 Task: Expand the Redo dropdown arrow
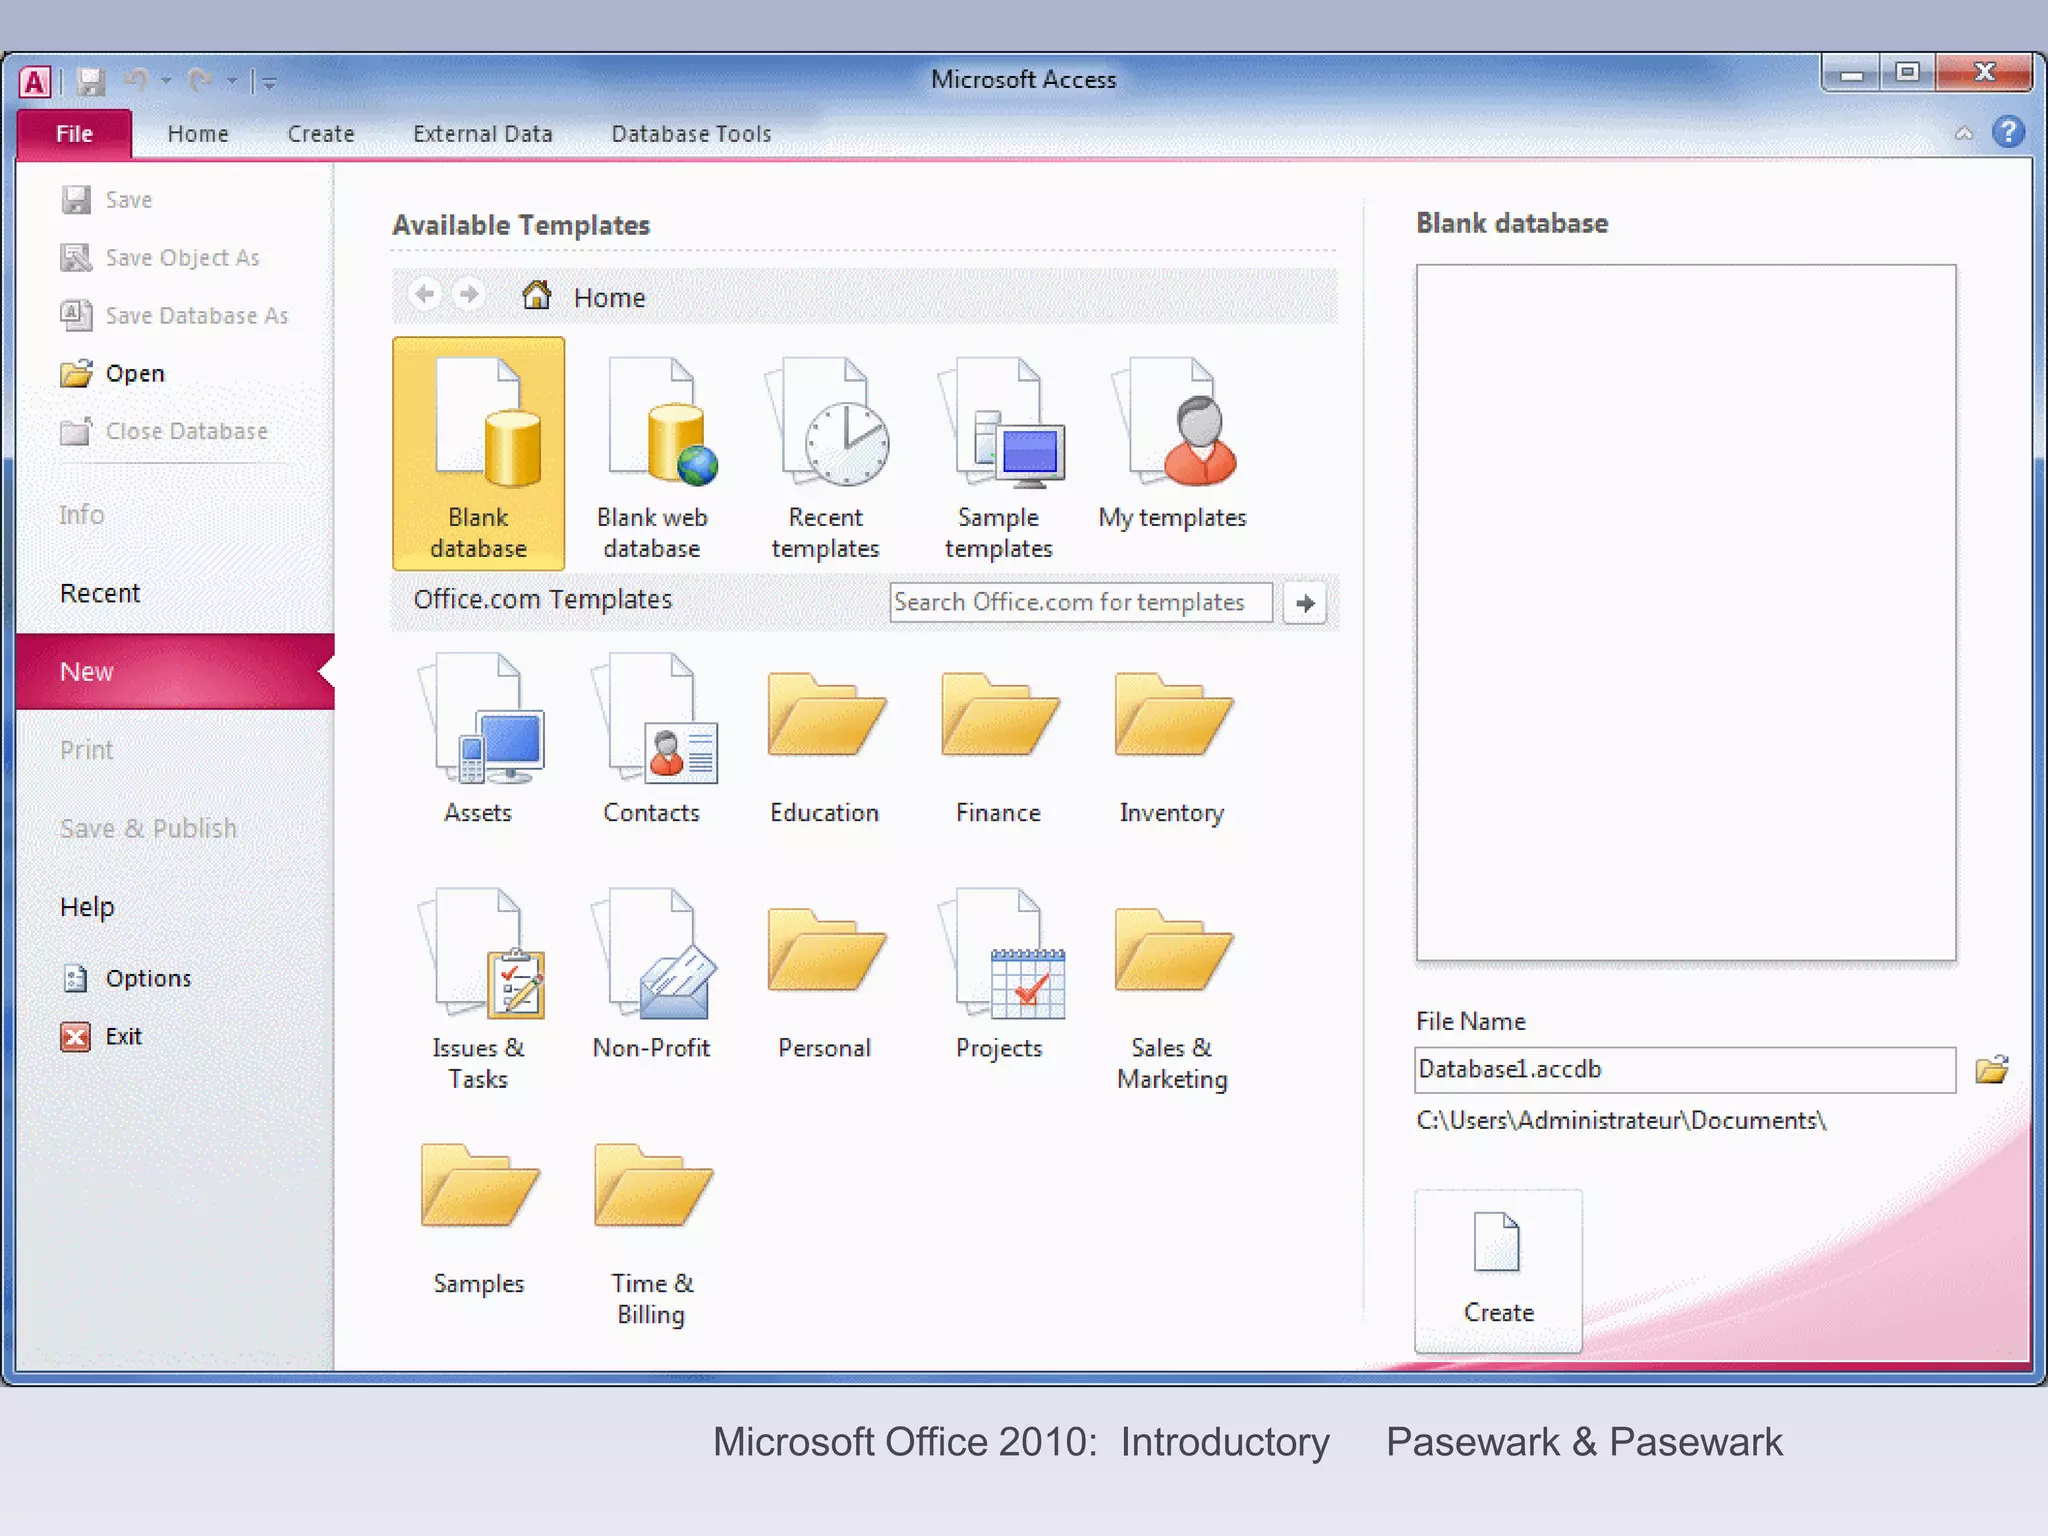[x=231, y=80]
